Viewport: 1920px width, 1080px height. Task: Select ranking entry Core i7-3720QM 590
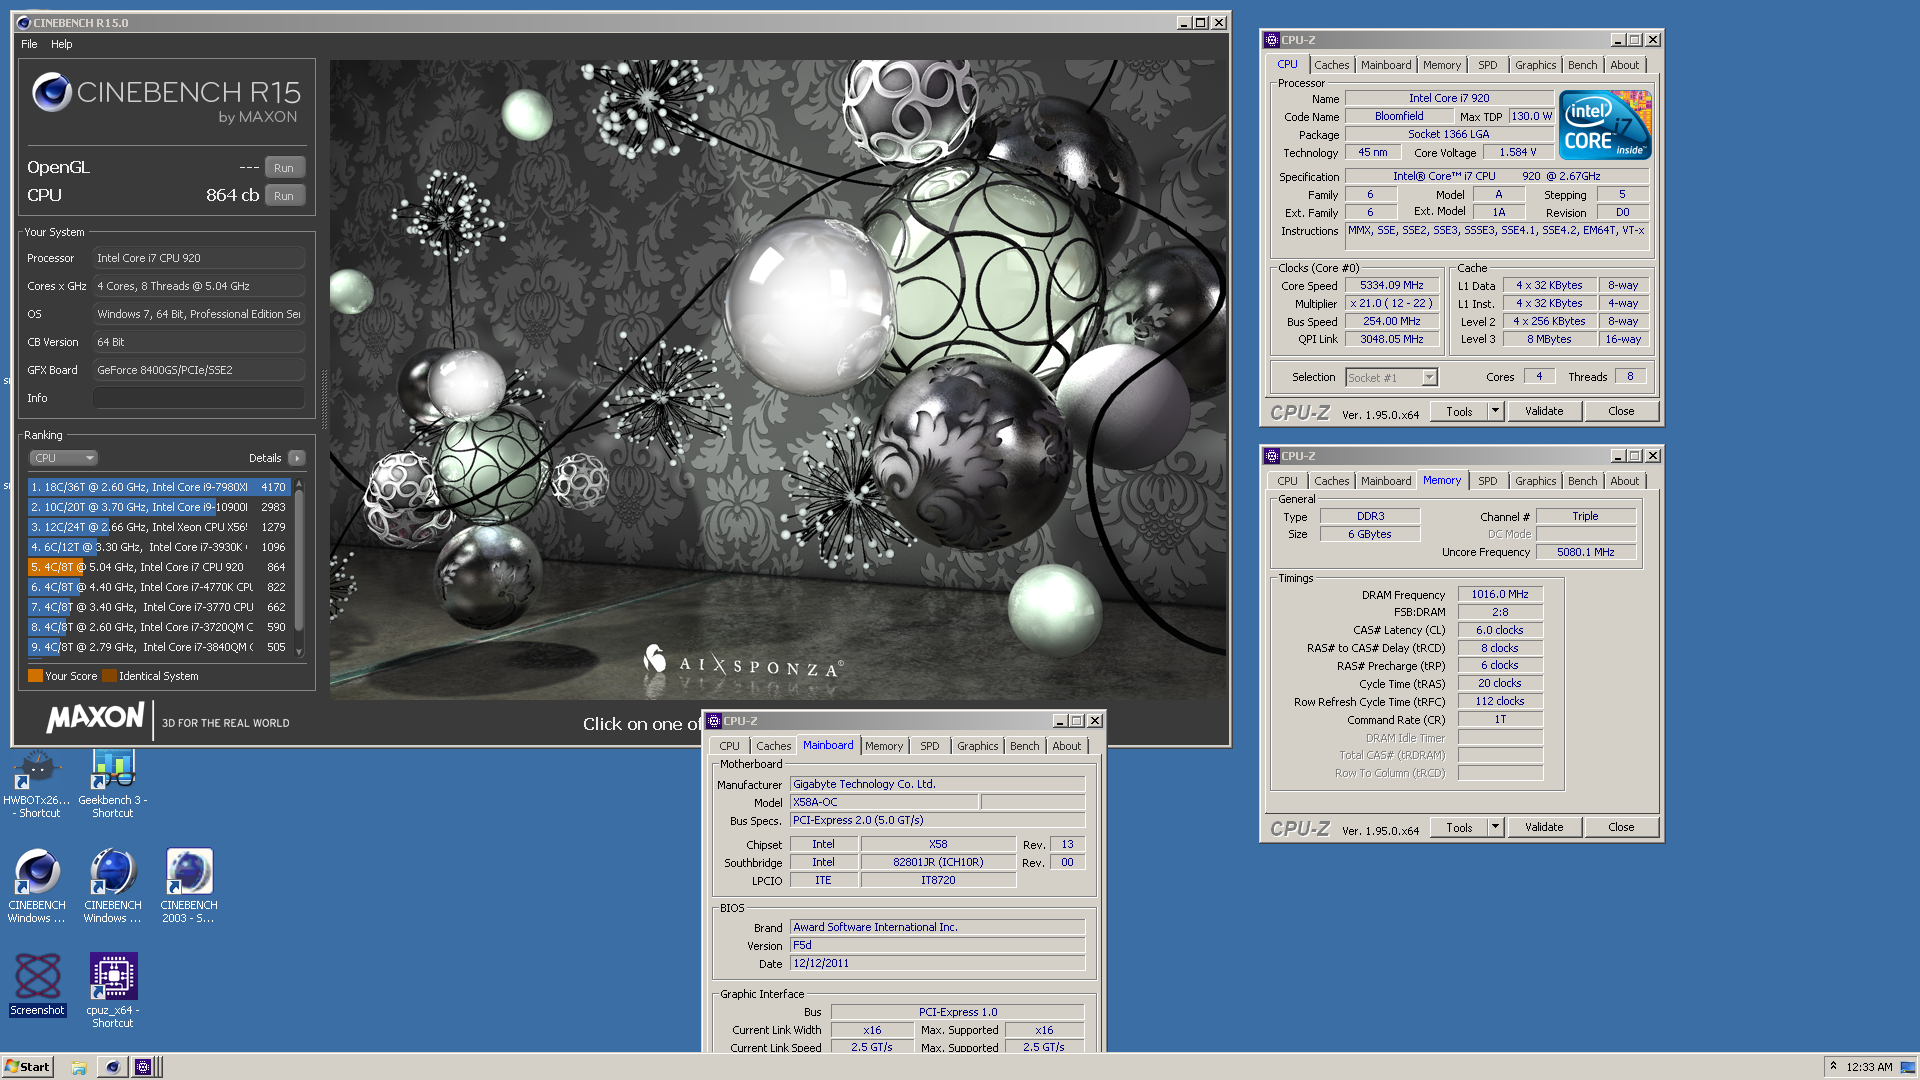pos(159,627)
